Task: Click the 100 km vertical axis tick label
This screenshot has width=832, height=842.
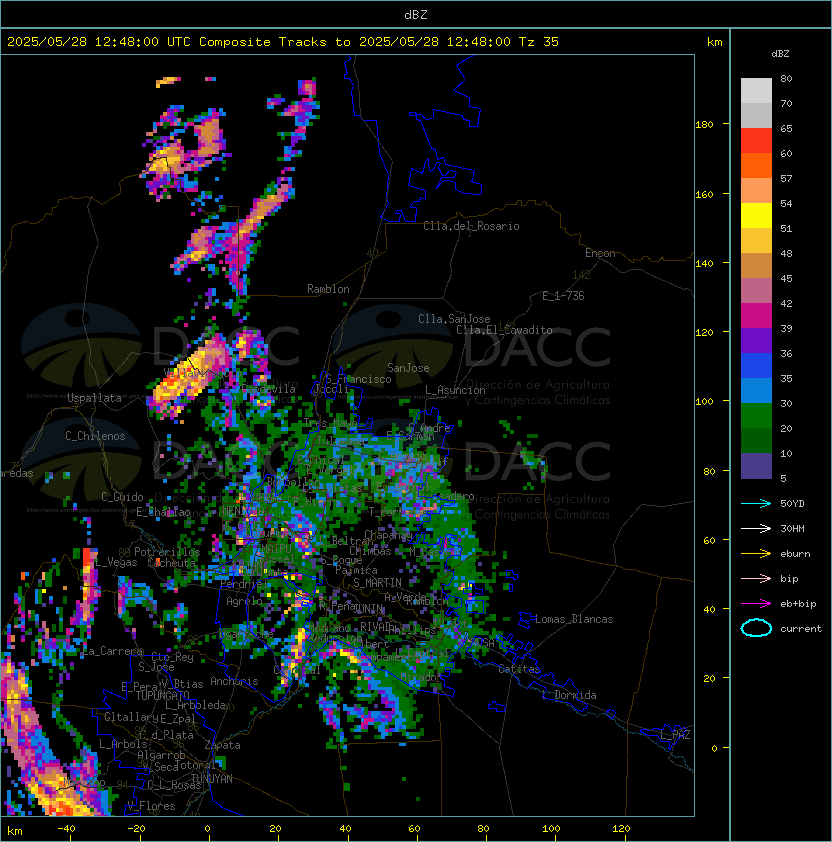Action: click(x=704, y=401)
